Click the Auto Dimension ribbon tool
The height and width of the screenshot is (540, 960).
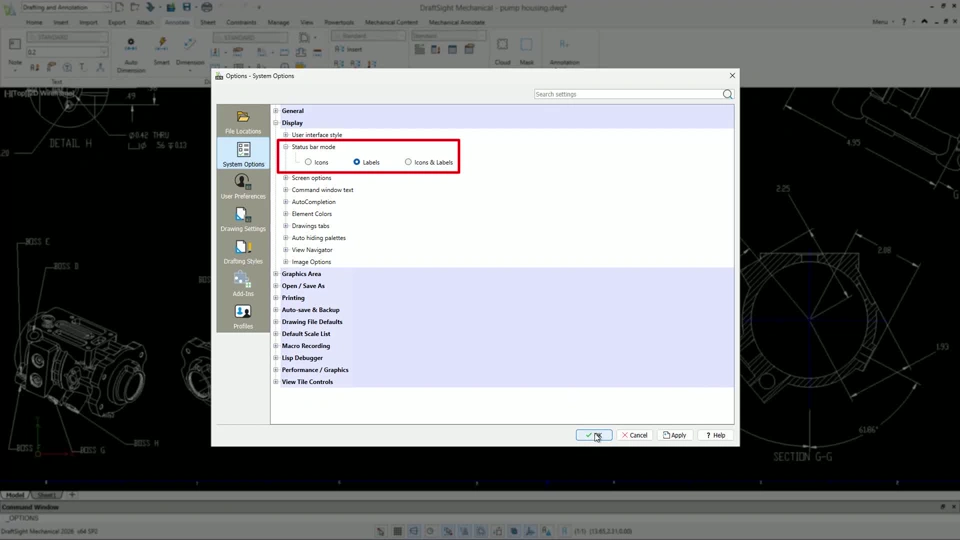pyautogui.click(x=130, y=54)
